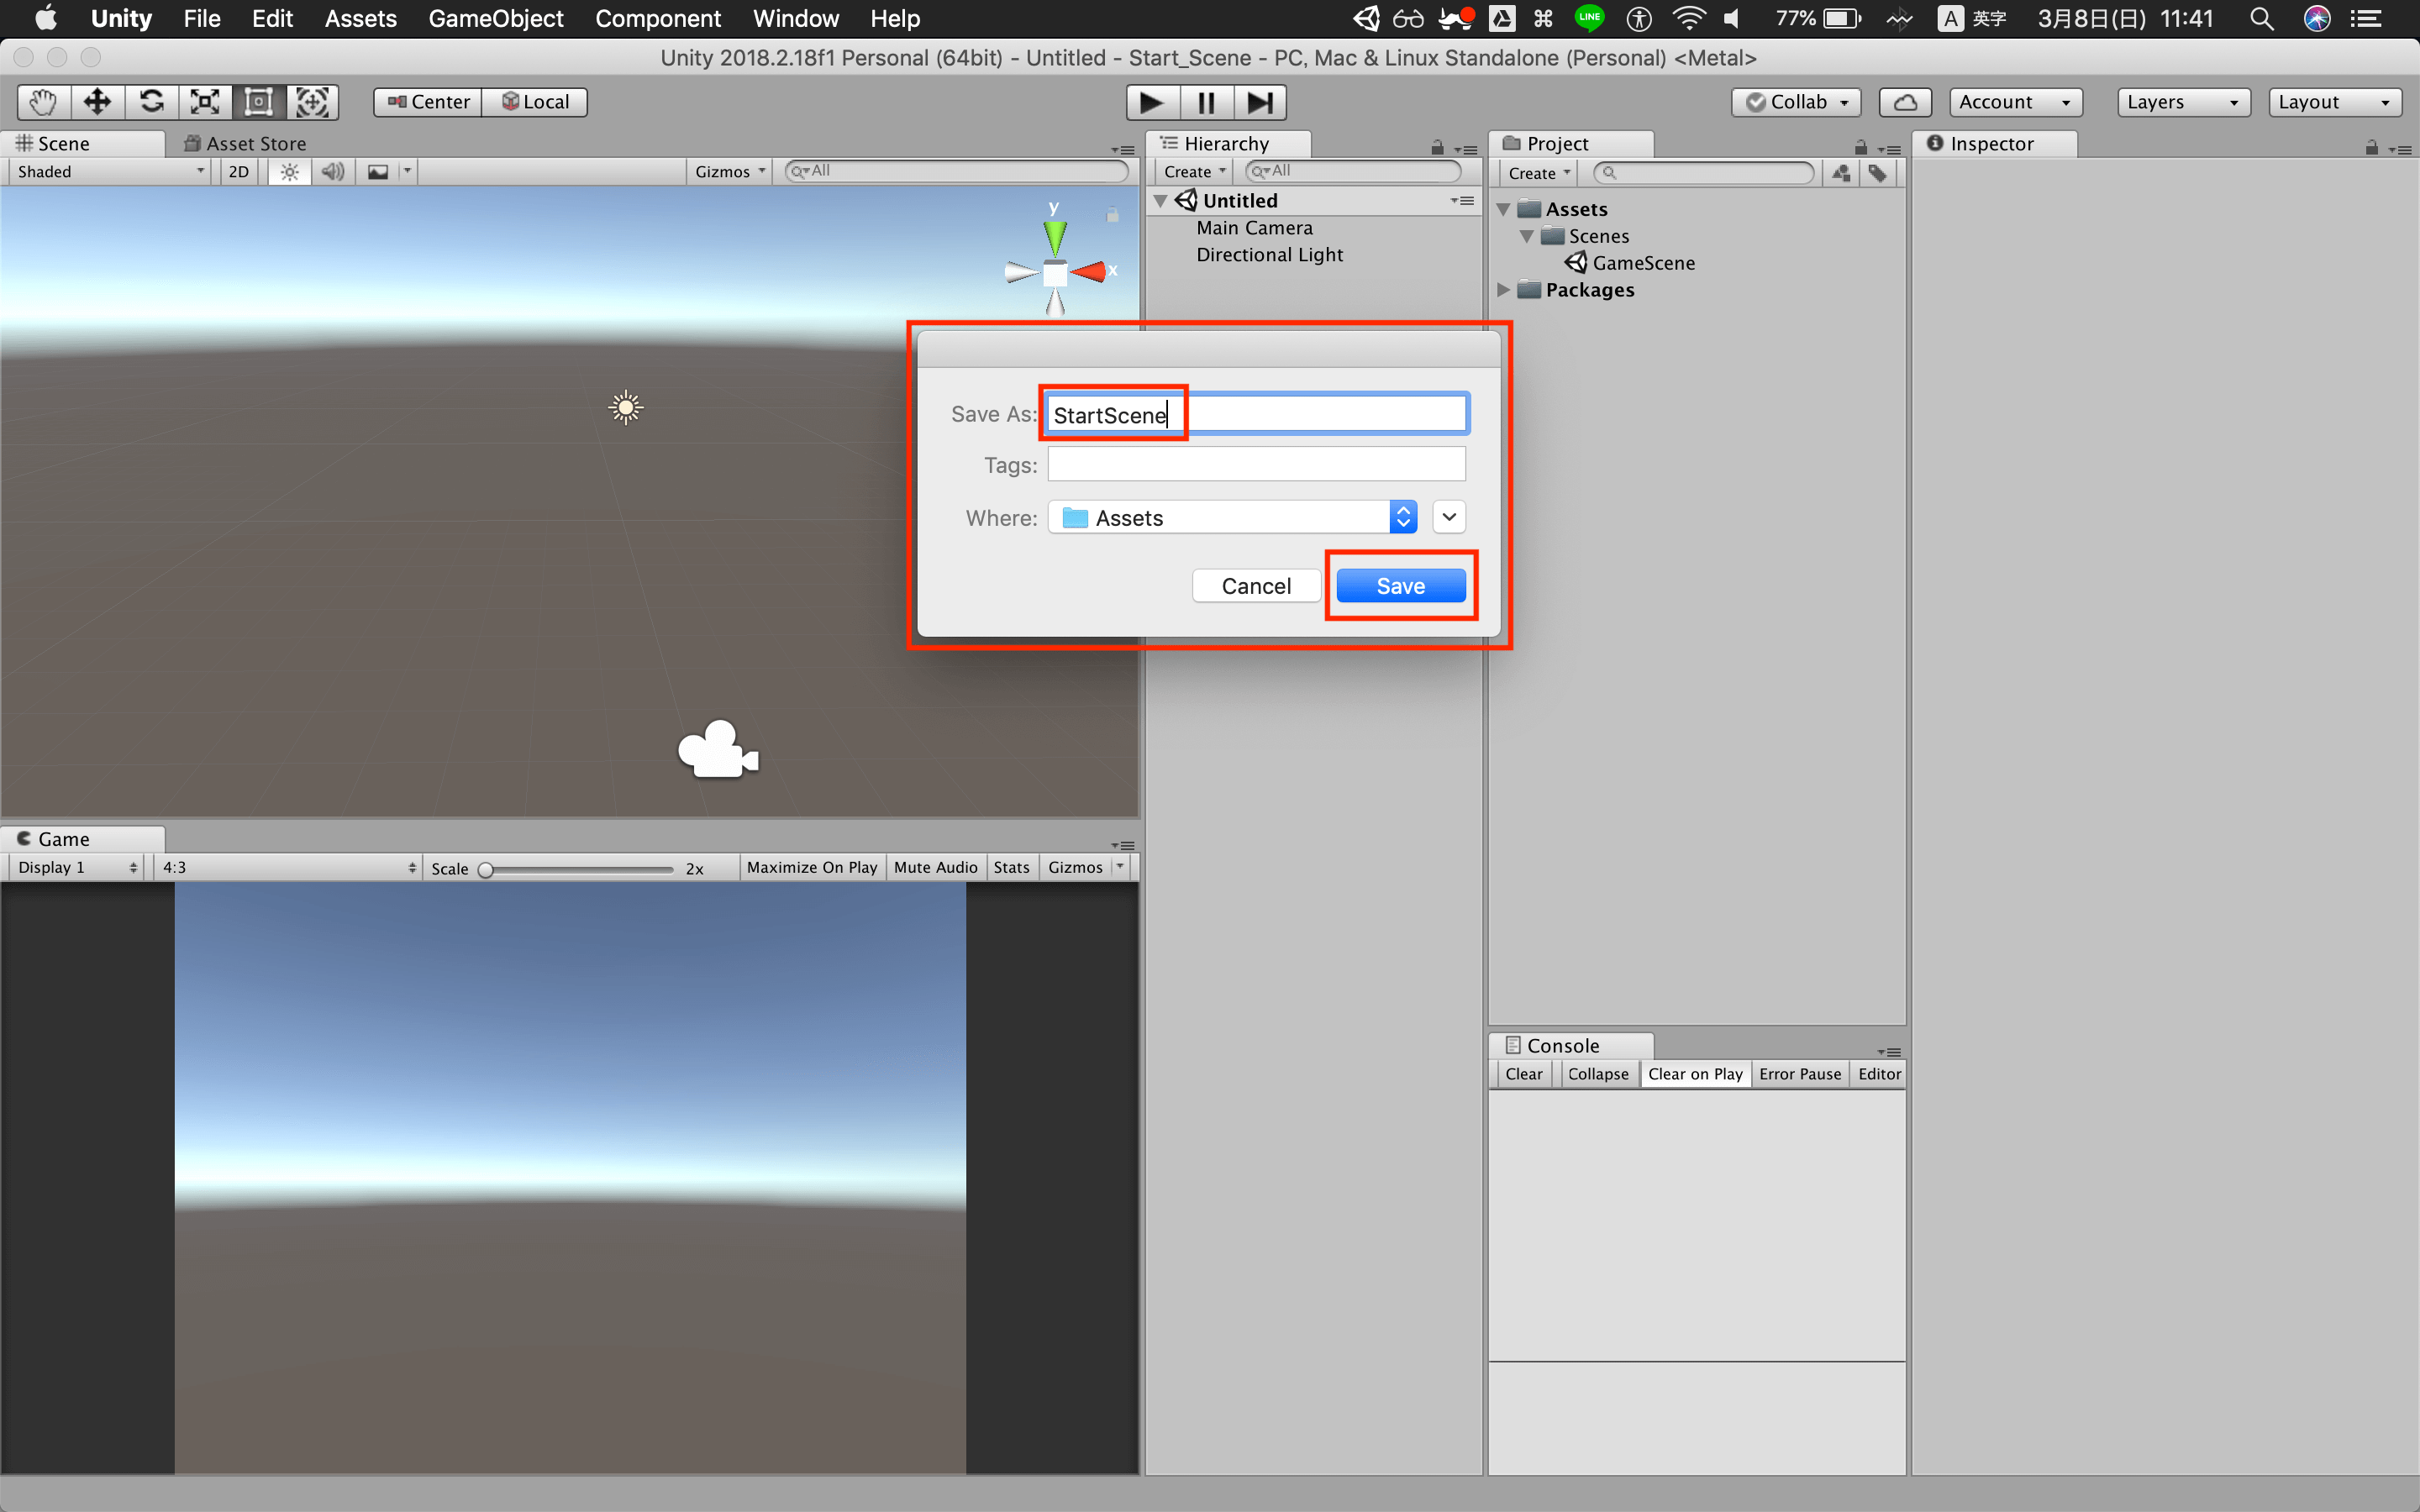Viewport: 2420px width, 1512px height.
Task: Click the Save button in dialog
Action: pyautogui.click(x=1399, y=585)
